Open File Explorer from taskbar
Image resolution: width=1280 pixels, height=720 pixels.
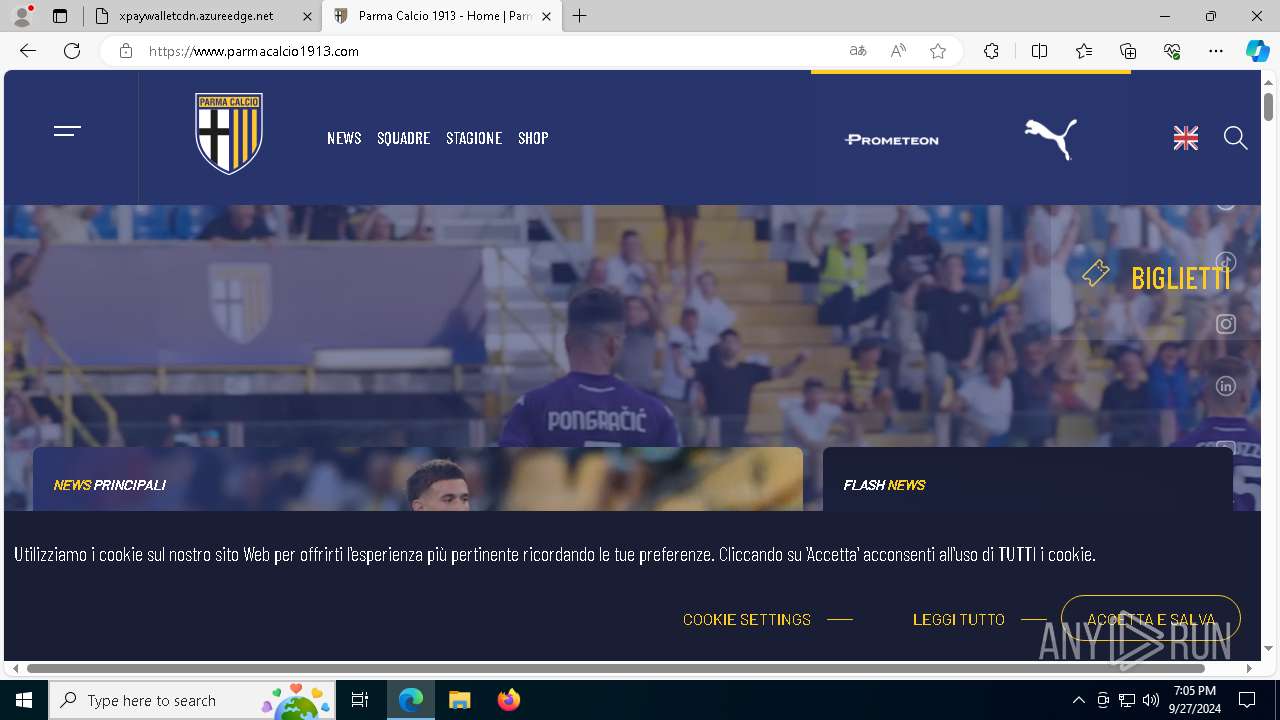tap(459, 700)
